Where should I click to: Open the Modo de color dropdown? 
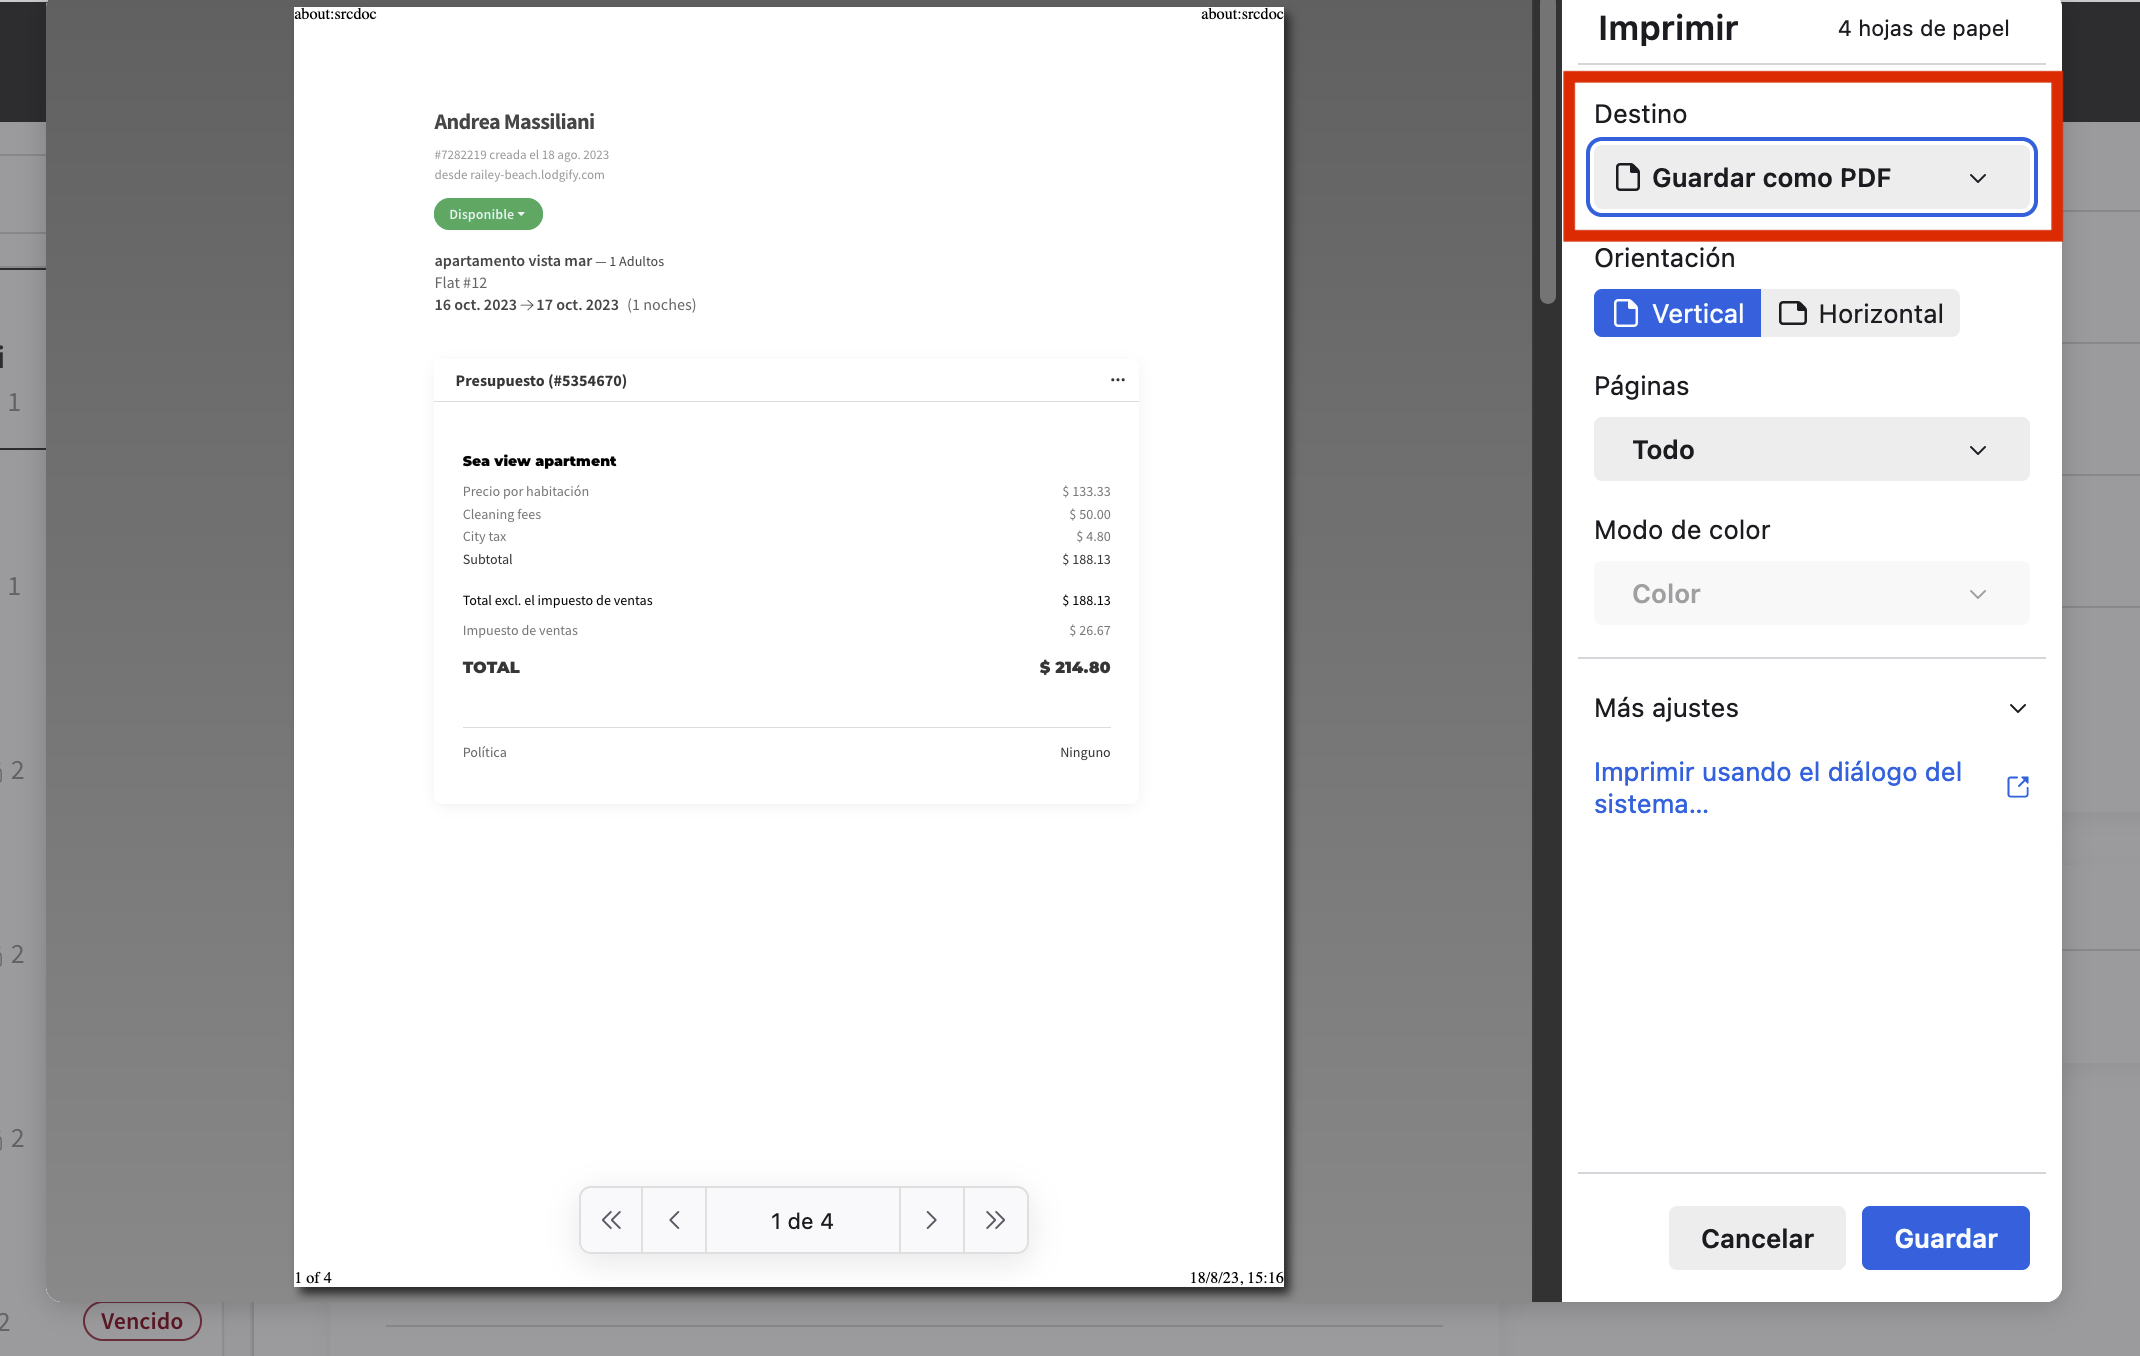click(x=1811, y=594)
